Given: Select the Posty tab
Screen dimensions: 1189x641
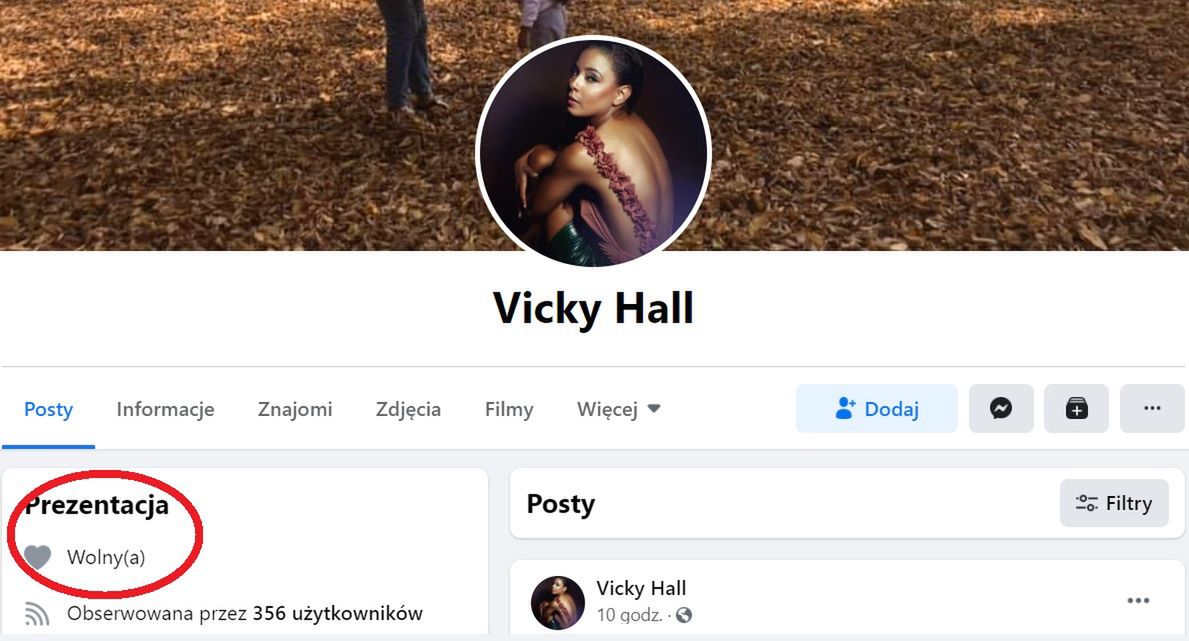Looking at the screenshot, I should point(49,410).
